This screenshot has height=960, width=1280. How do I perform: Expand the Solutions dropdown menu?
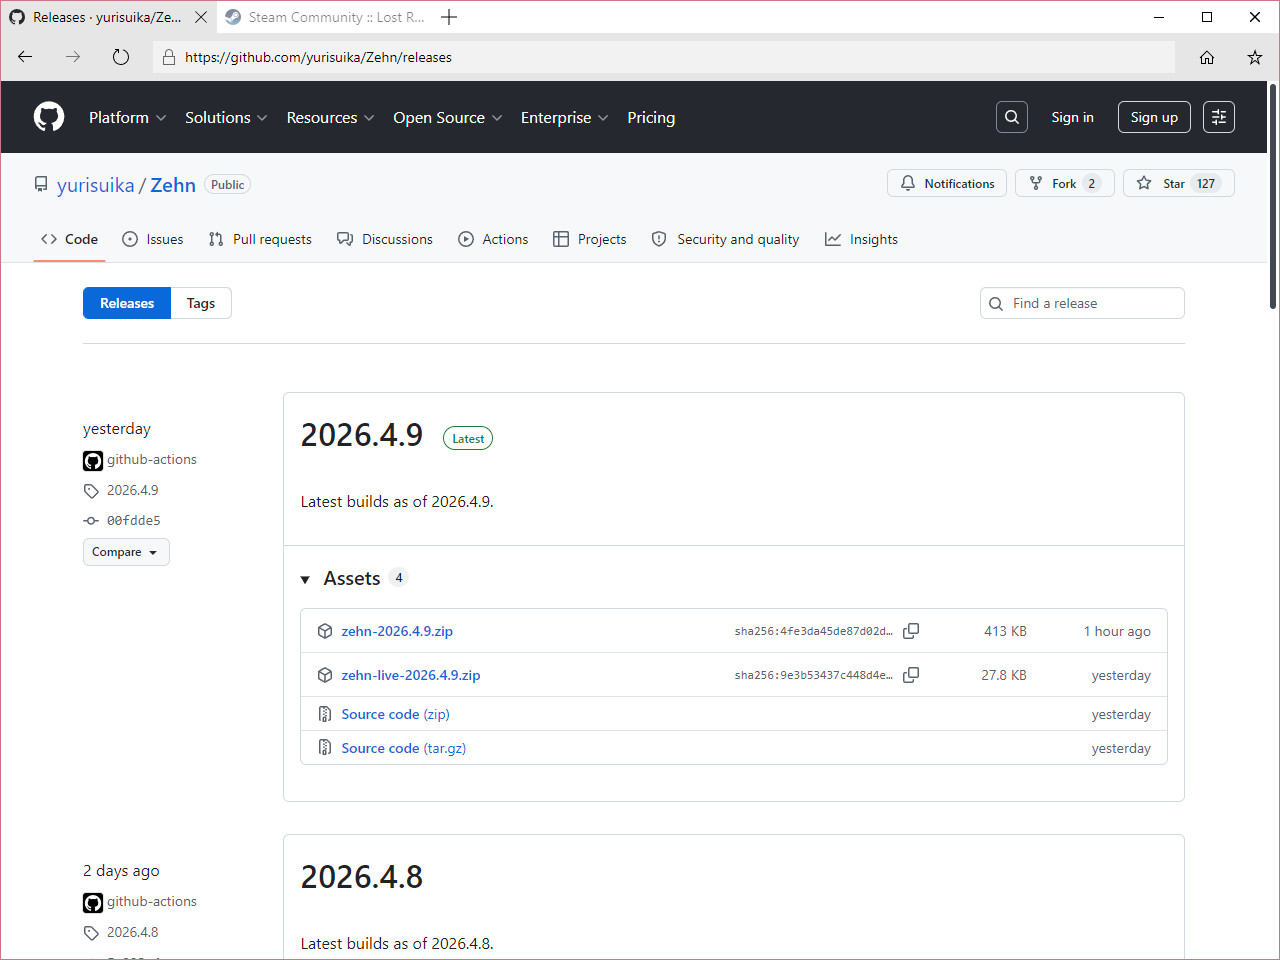coord(226,117)
